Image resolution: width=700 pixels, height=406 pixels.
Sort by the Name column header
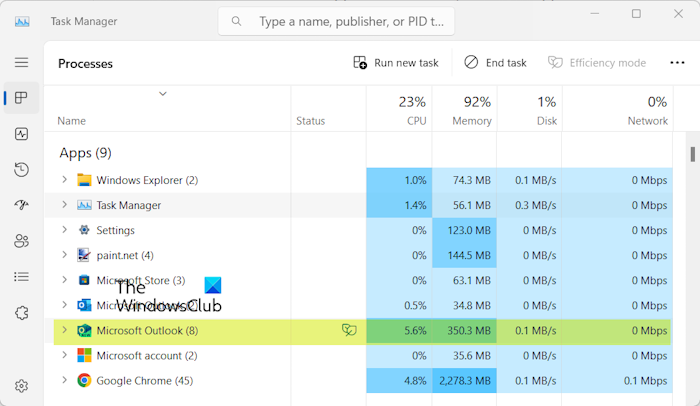coord(71,121)
